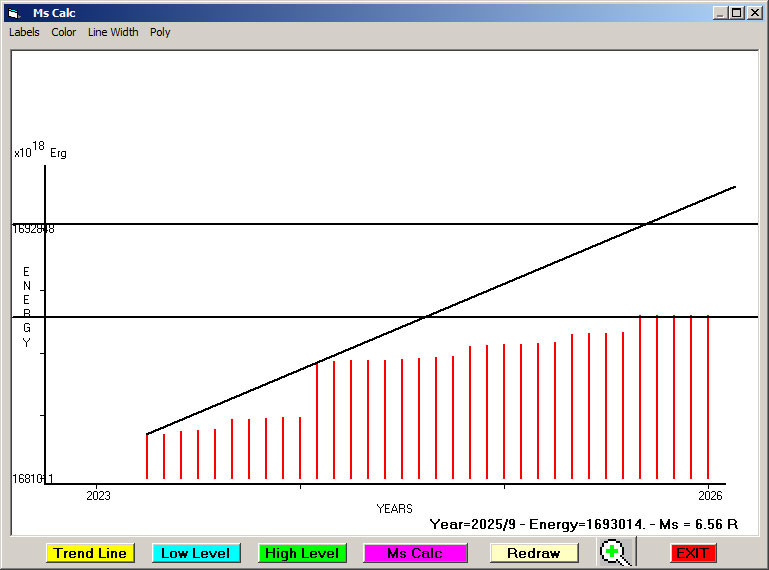Click the YEARS axis title
This screenshot has height=570, width=769.
pos(394,509)
